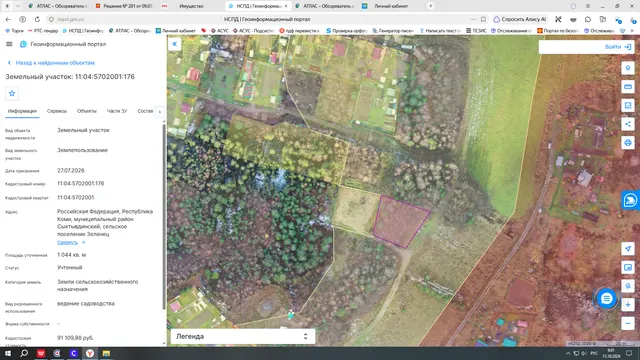The height and width of the screenshot is (360, 640).
Task: Click the share icon on the map toolbar
Action: pyautogui.click(x=628, y=124)
